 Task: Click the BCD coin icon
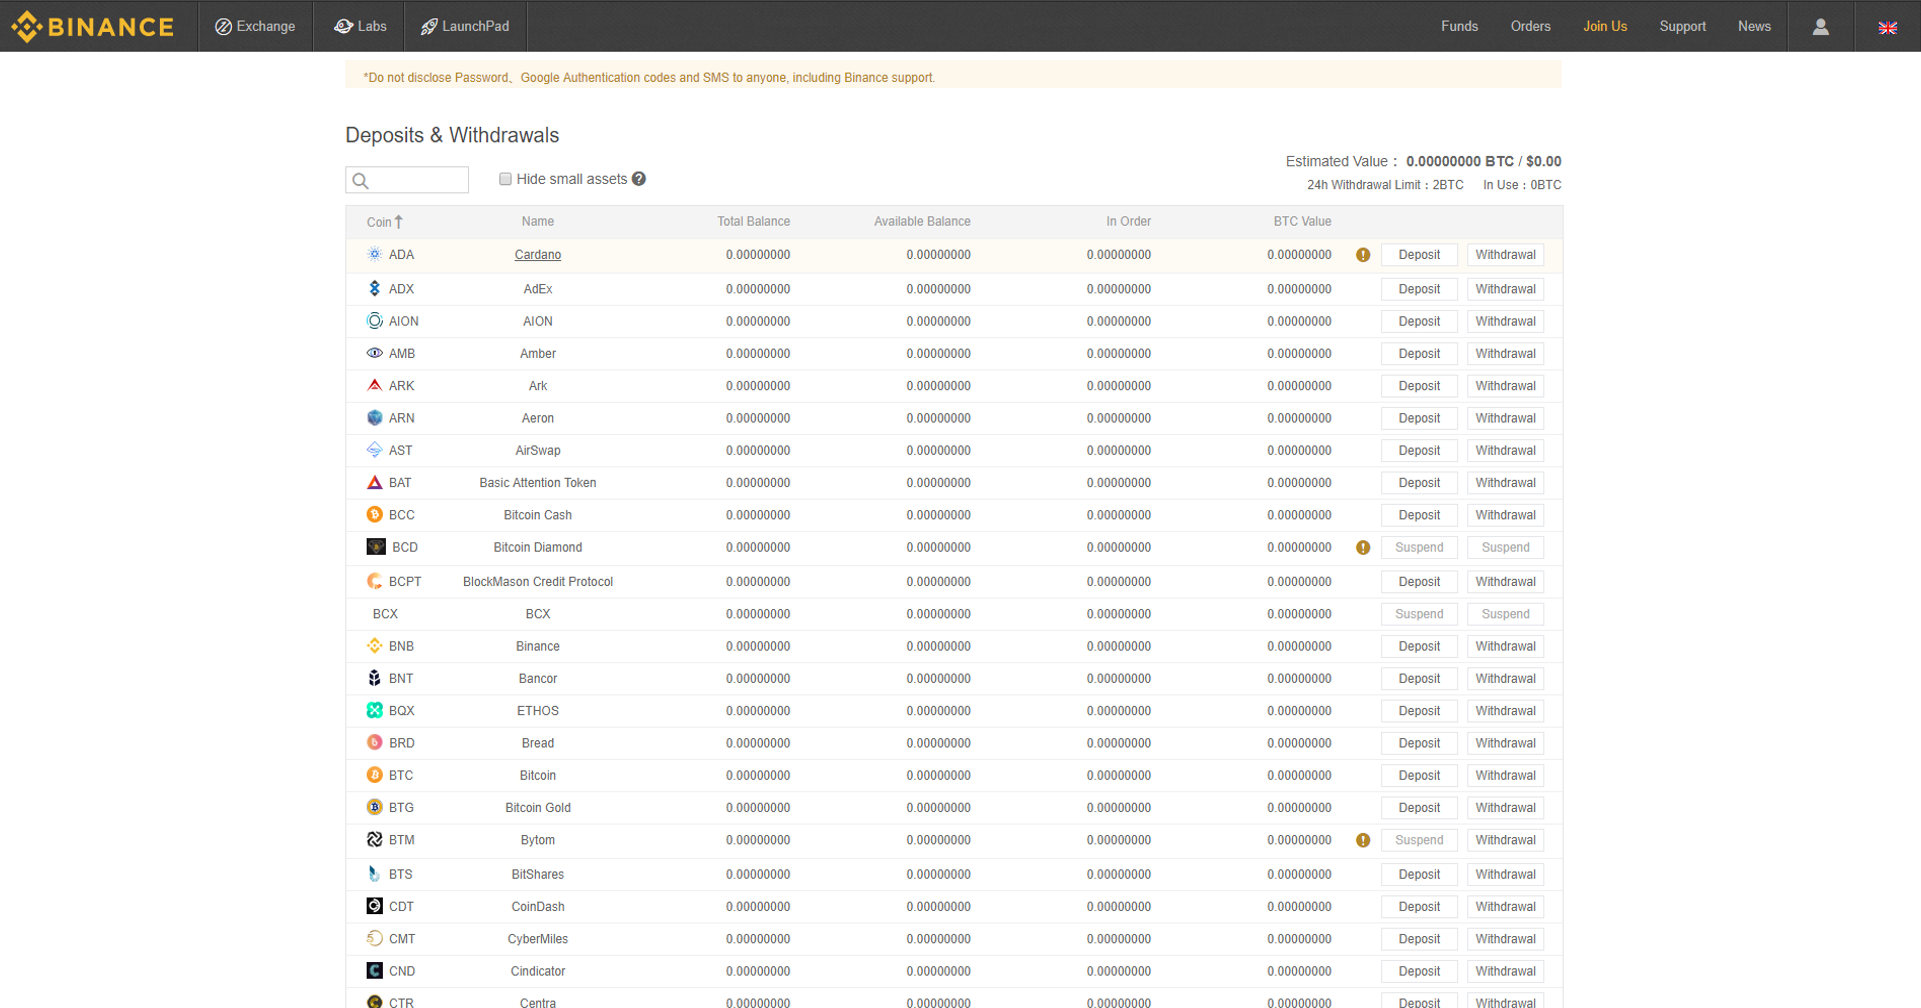coord(376,547)
